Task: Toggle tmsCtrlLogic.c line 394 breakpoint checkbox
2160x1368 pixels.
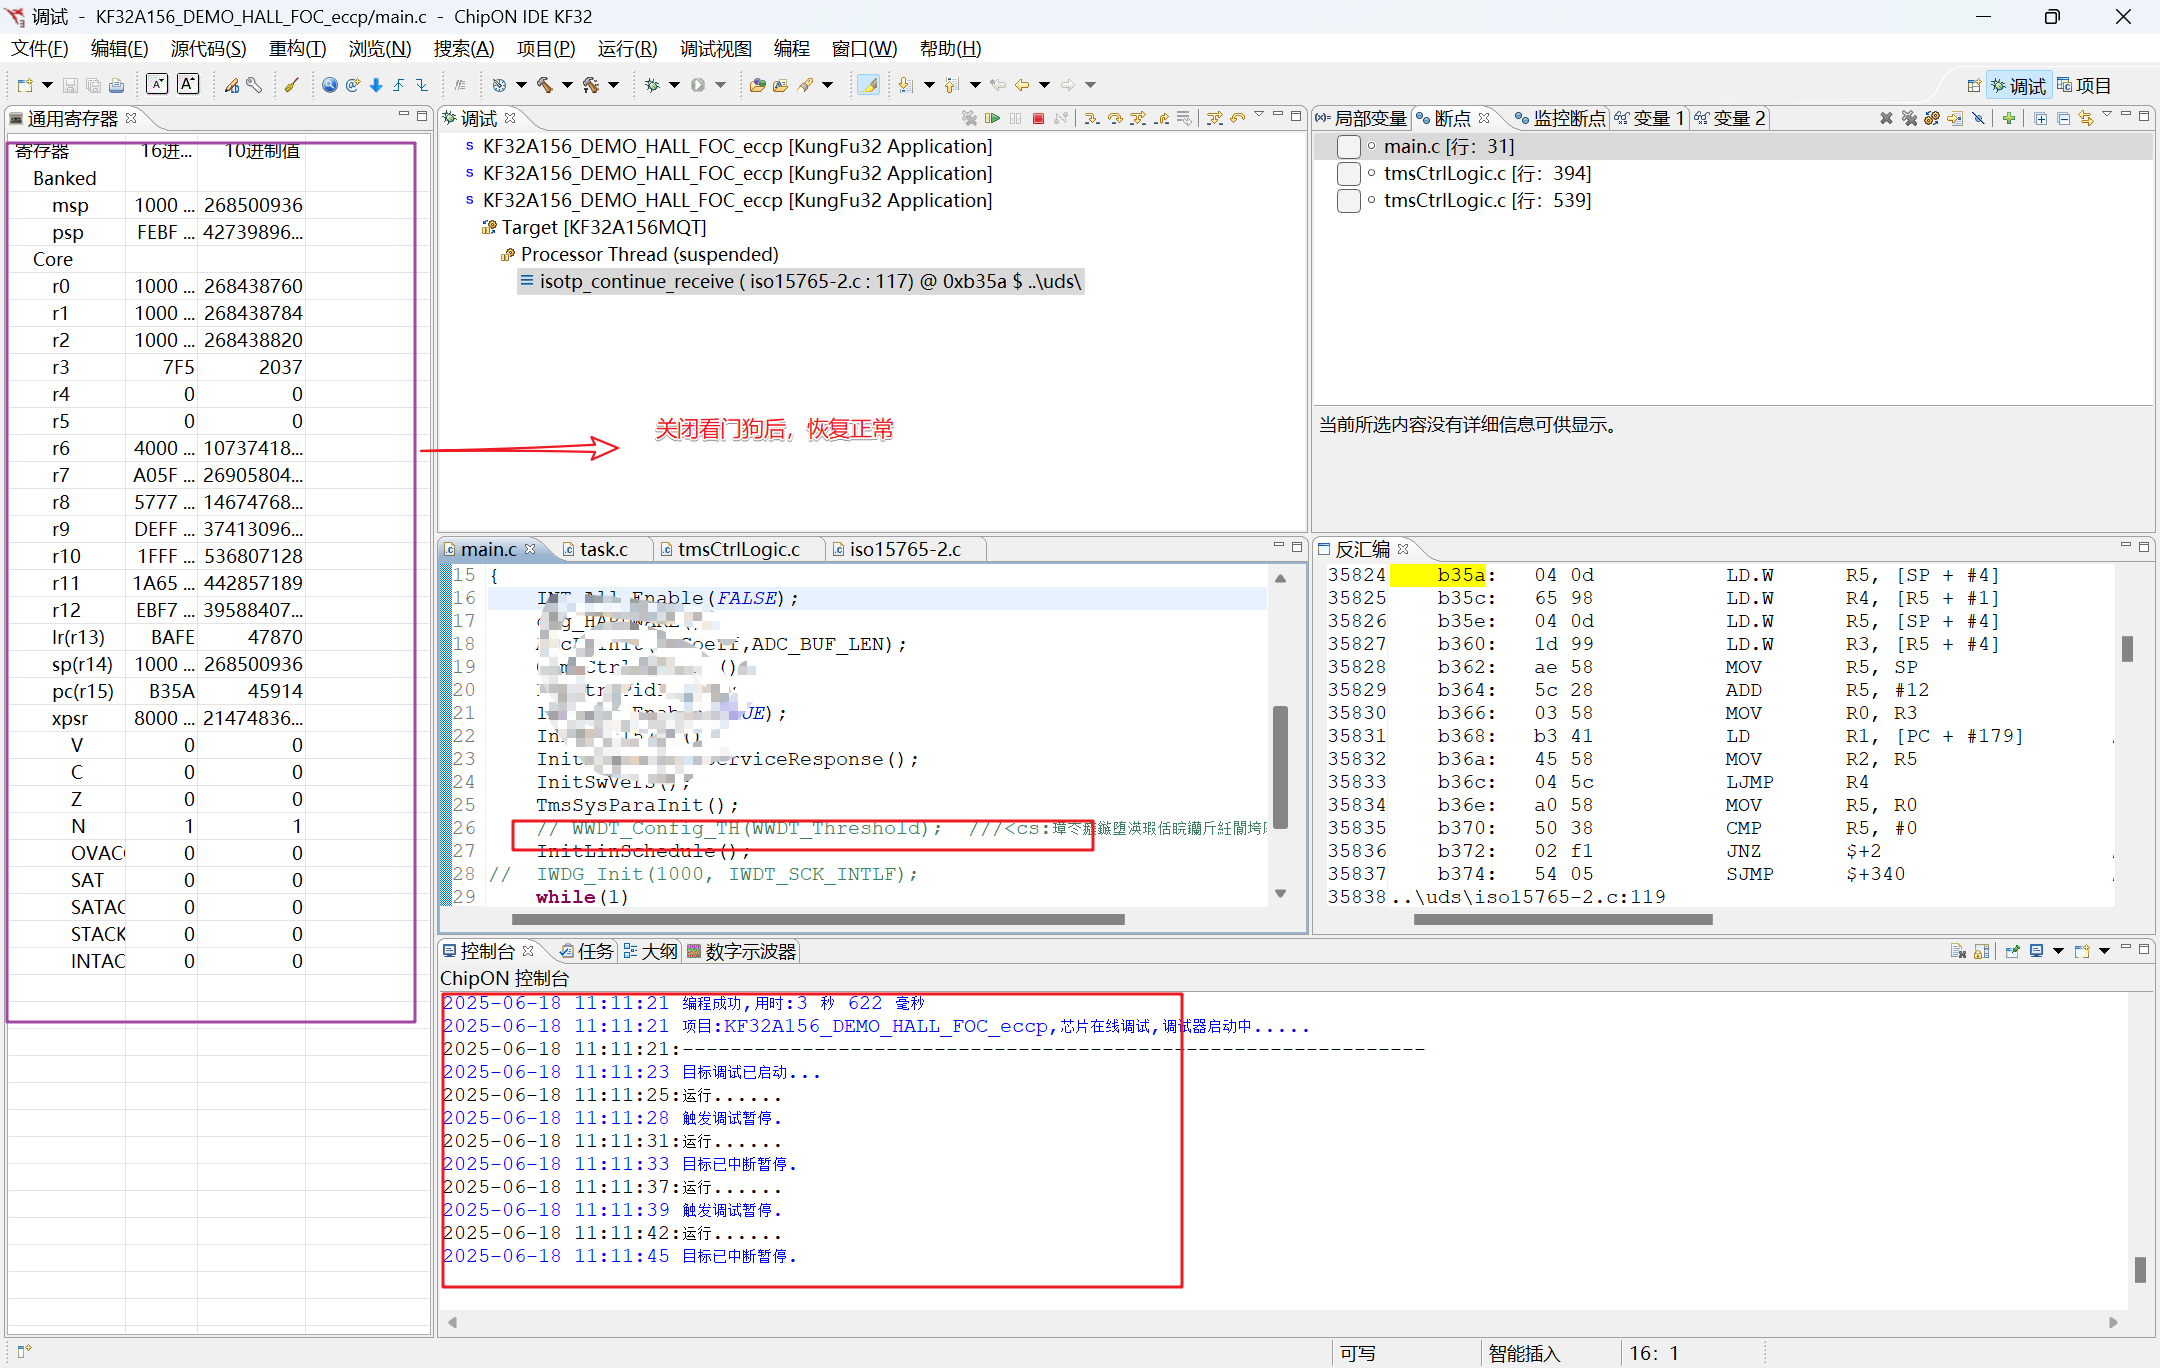Action: pos(1349,173)
